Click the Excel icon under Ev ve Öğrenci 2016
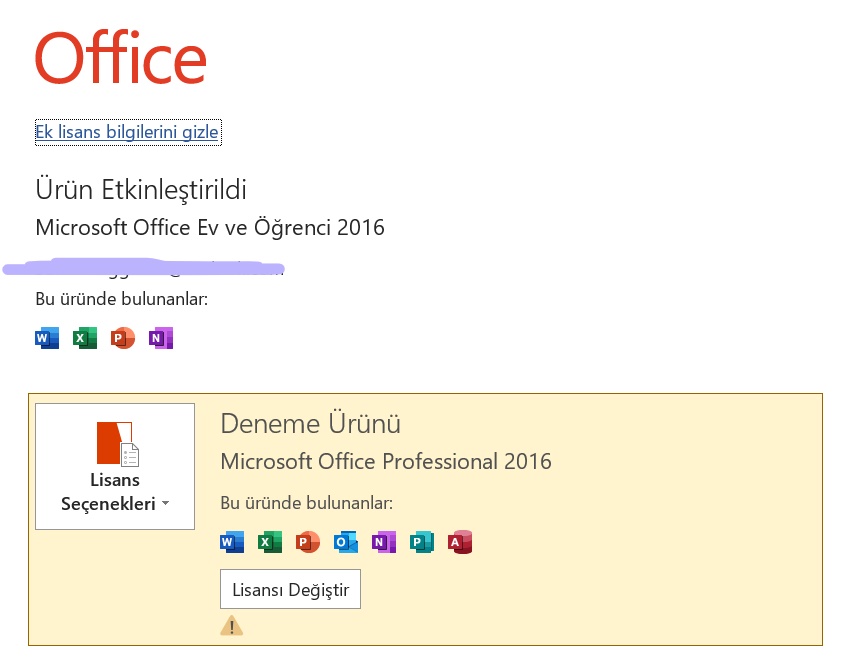The width and height of the screenshot is (847, 658). pos(85,338)
